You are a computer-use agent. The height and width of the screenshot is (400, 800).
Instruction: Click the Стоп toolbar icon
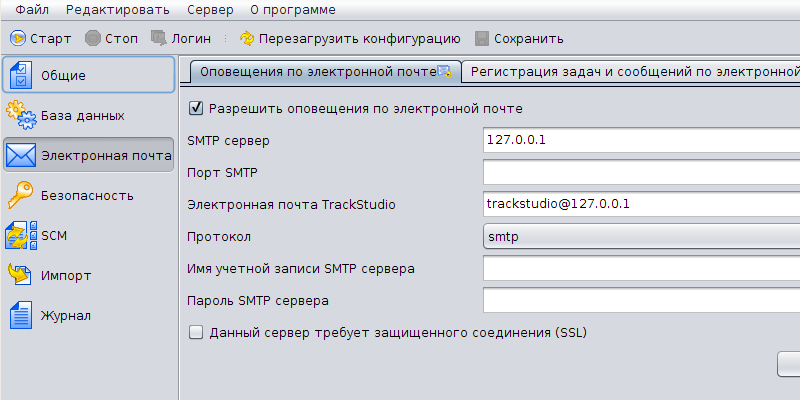93,38
